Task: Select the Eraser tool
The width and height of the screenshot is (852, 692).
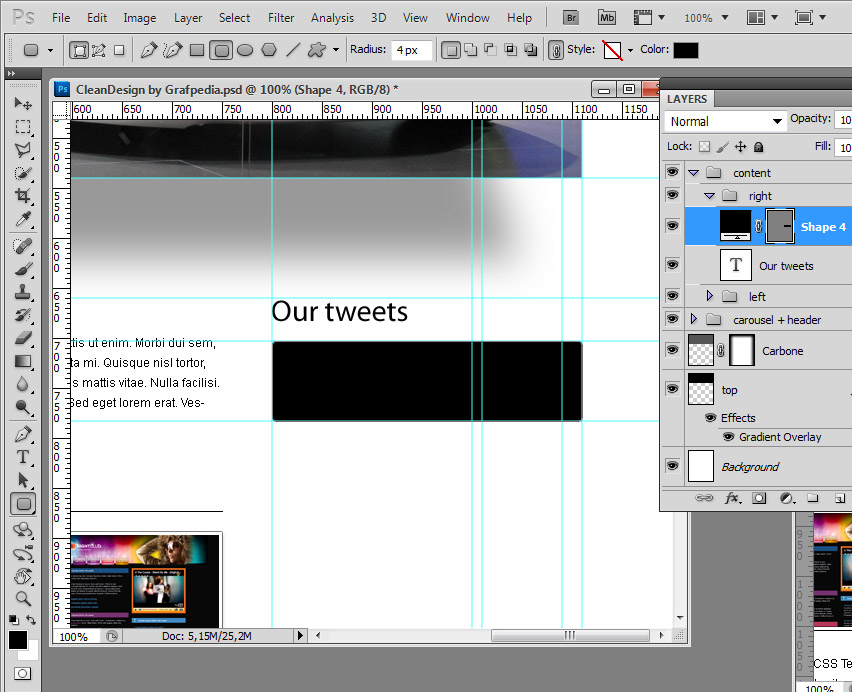Action: pyautogui.click(x=23, y=338)
